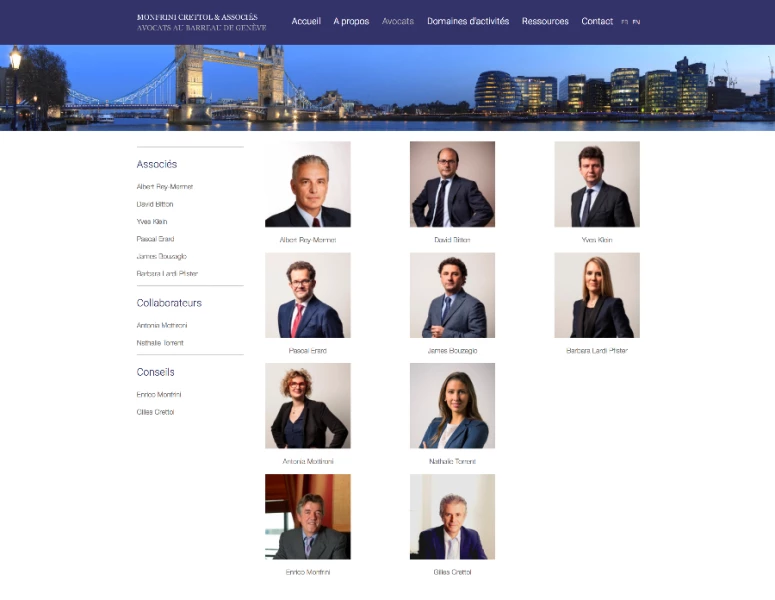This screenshot has height=600, width=775.
Task: Select Barbara Lardi Pfister's portrait
Action: (597, 295)
